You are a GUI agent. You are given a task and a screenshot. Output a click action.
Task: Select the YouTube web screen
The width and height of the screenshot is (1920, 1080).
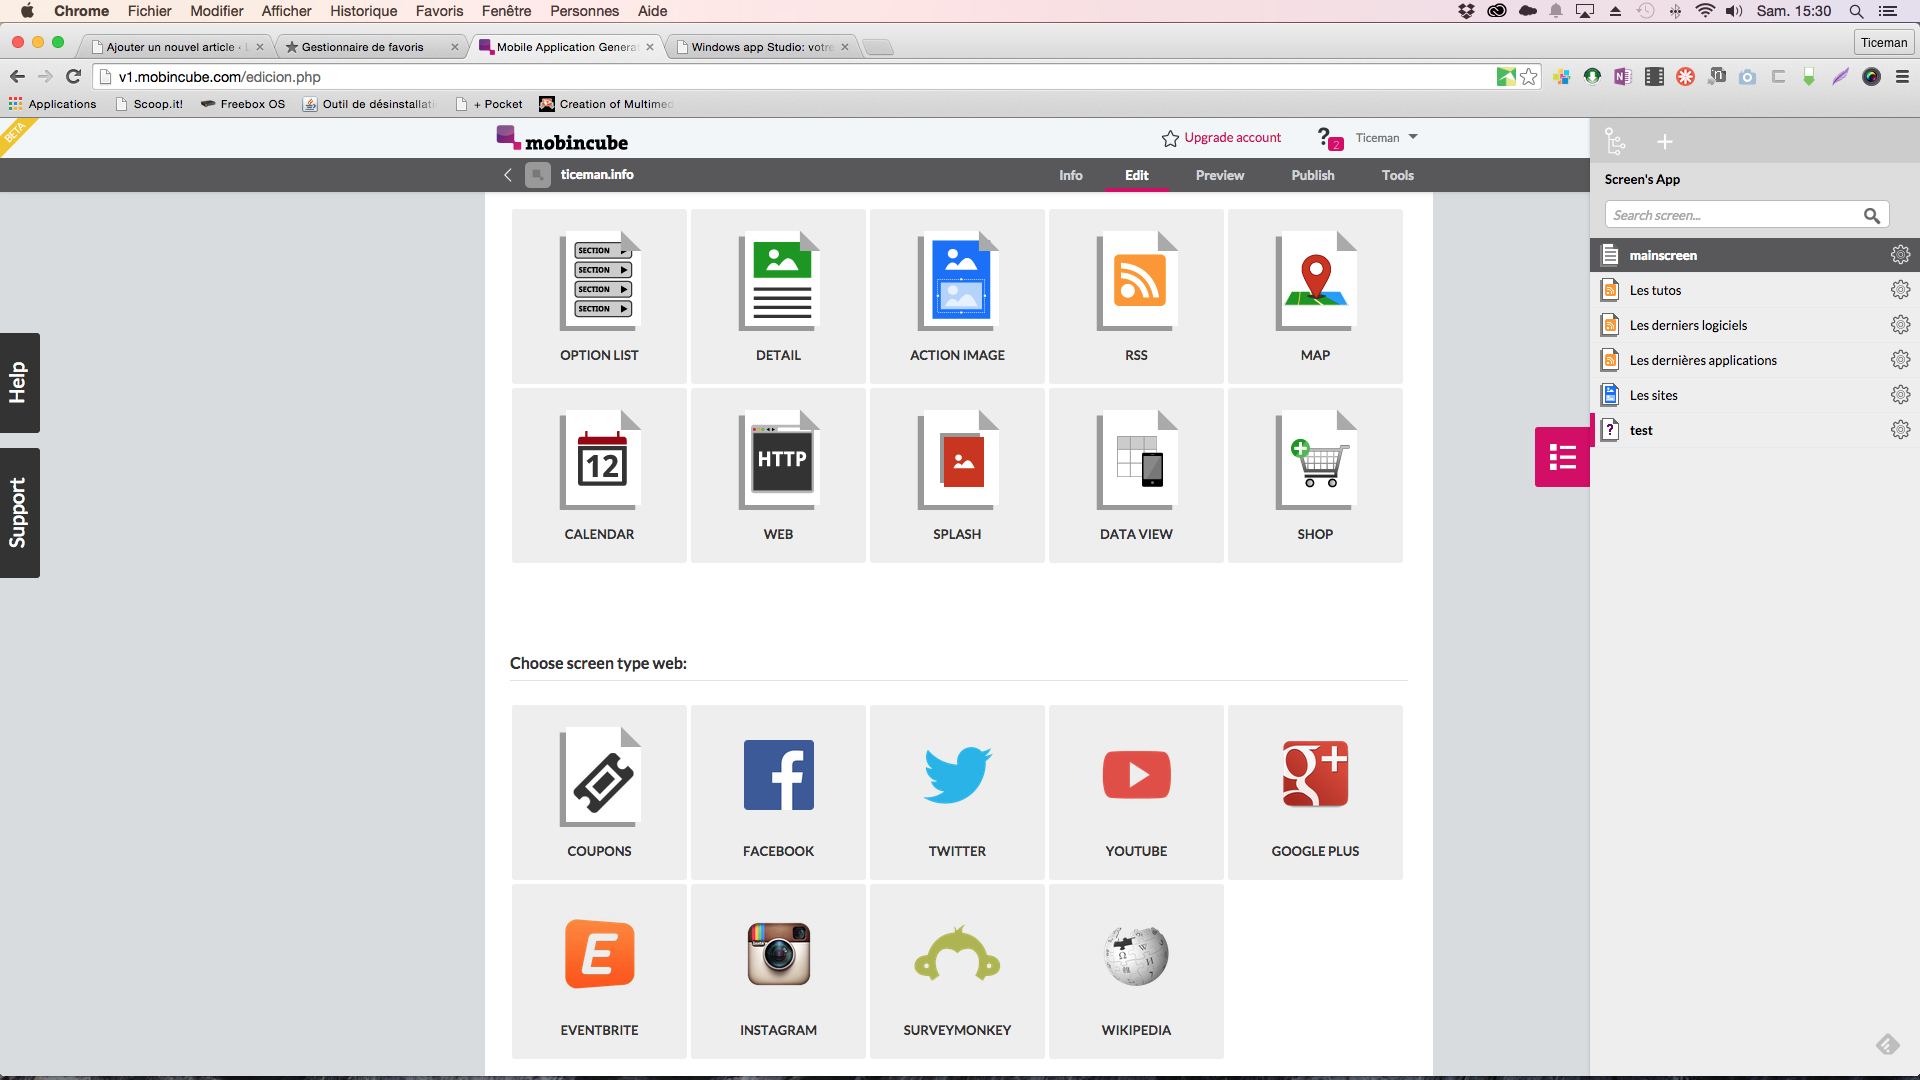click(1136, 792)
